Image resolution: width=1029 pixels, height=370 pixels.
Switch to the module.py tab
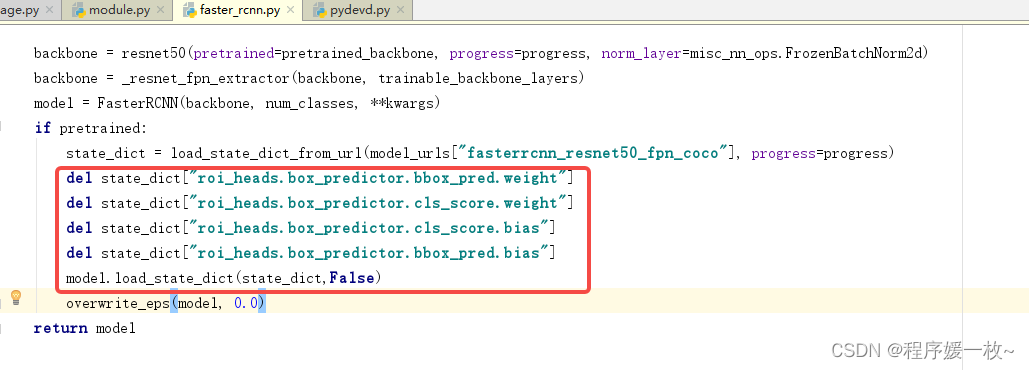point(118,10)
